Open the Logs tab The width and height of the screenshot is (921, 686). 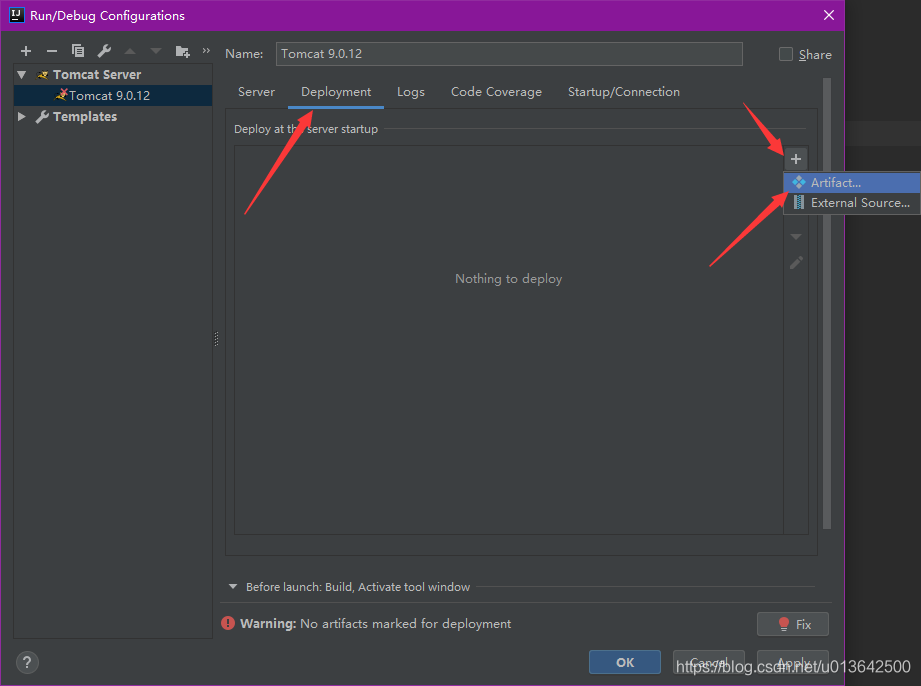point(411,92)
